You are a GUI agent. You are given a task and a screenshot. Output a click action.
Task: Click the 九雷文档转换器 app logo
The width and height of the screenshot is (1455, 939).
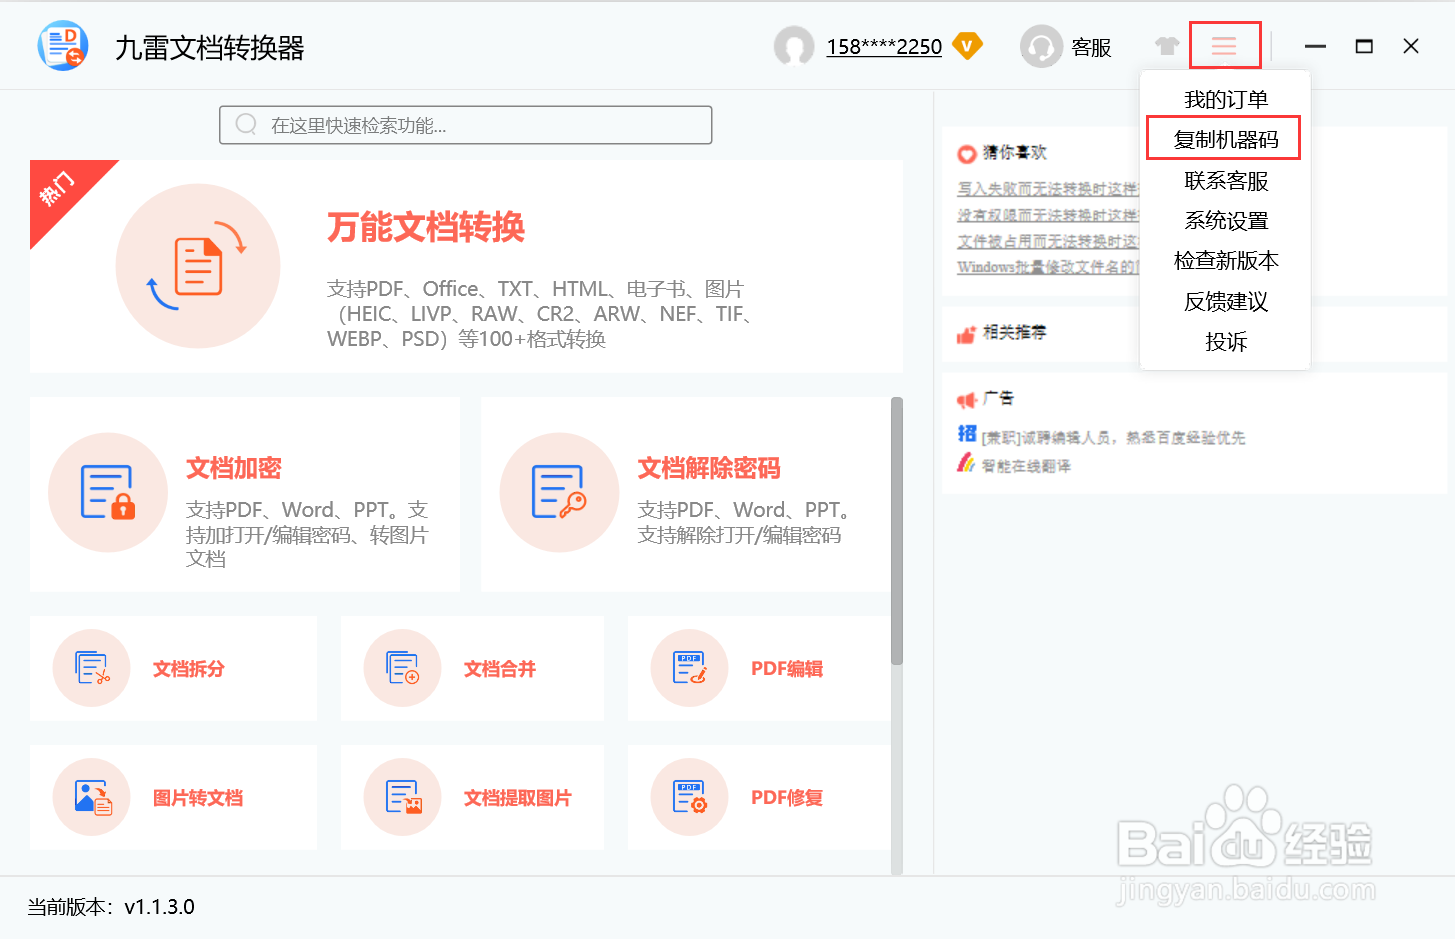pos(63,46)
